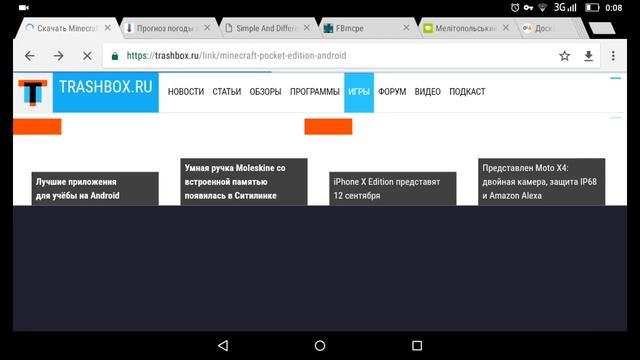Click the Trashbox T logo
This screenshot has height=360, width=640.
click(x=33, y=92)
